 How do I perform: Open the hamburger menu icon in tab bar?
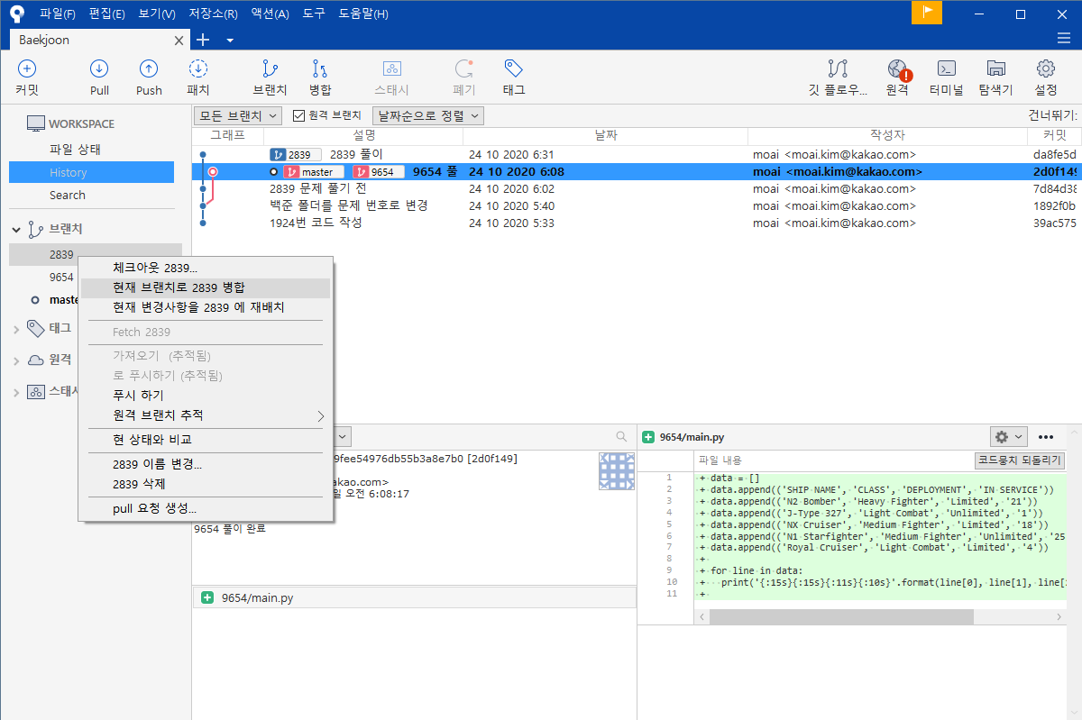point(1064,38)
